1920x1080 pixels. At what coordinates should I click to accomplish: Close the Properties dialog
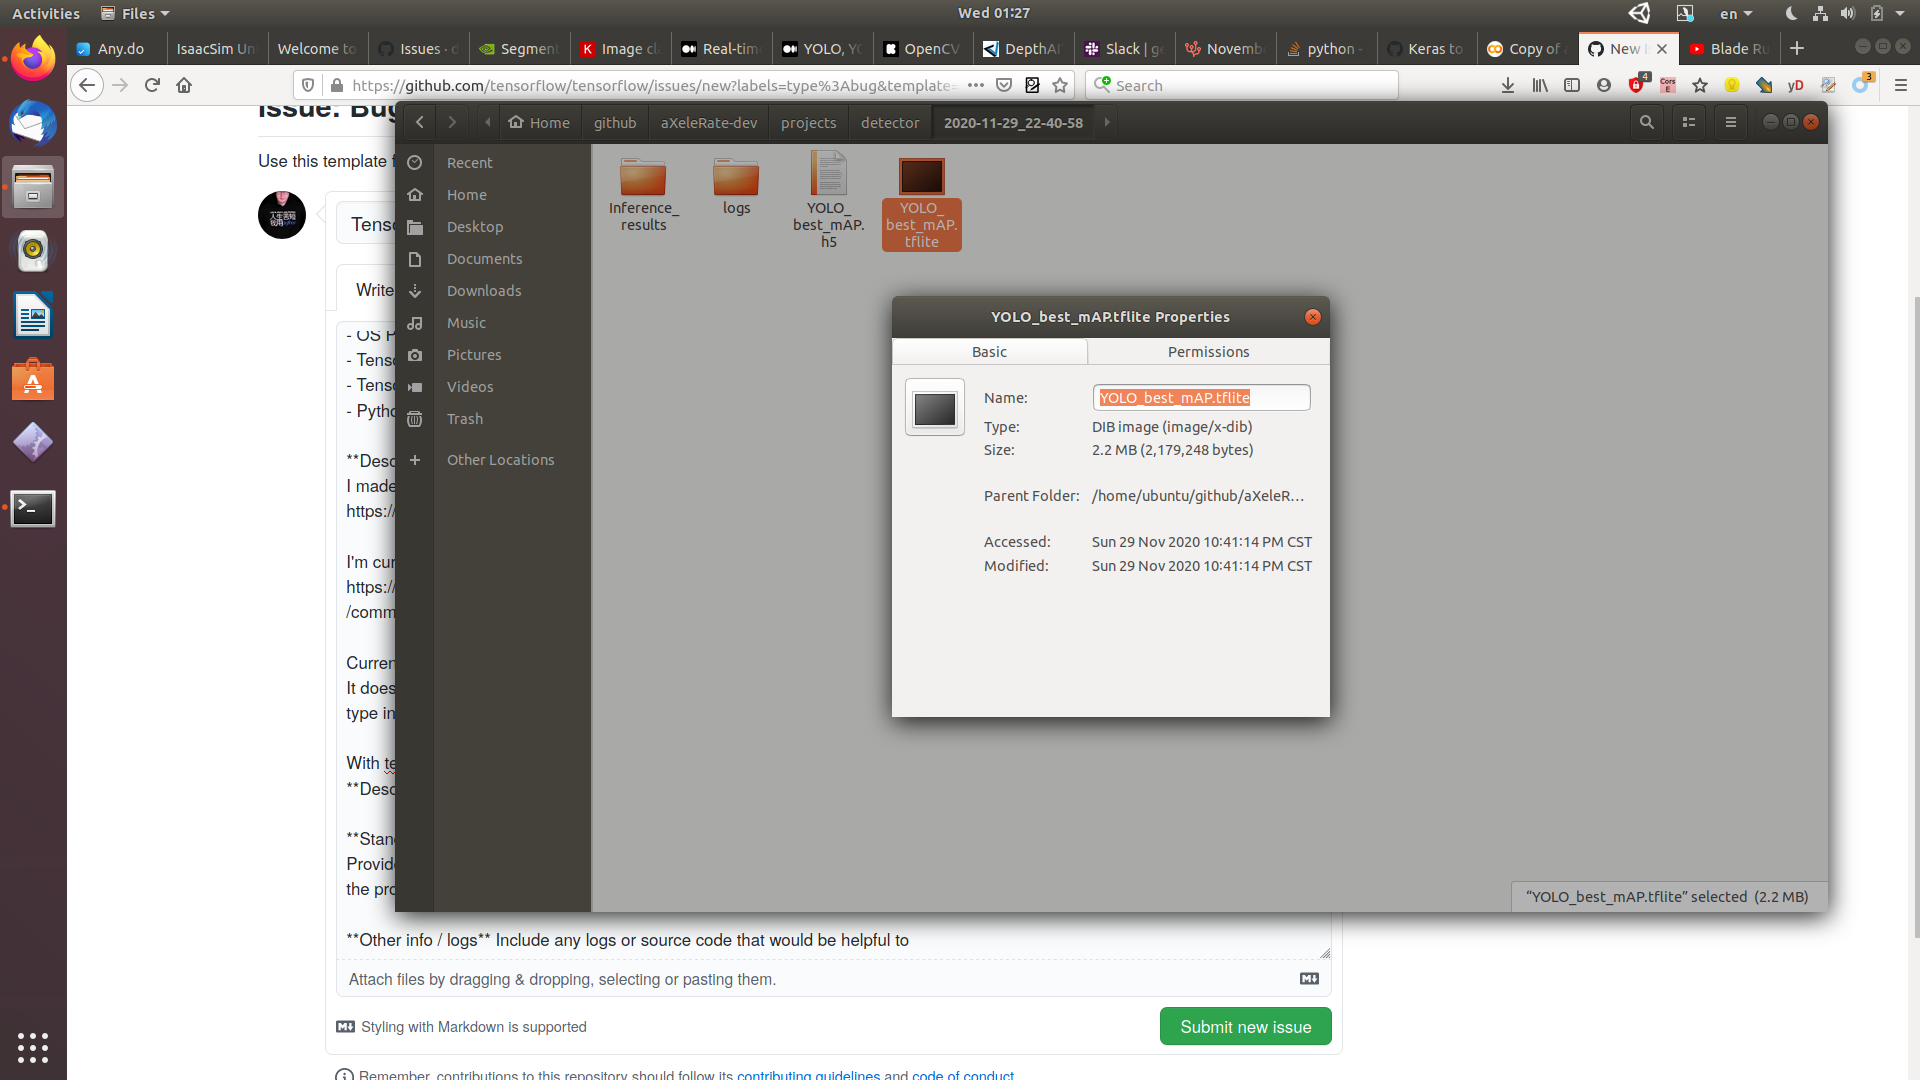(1313, 317)
